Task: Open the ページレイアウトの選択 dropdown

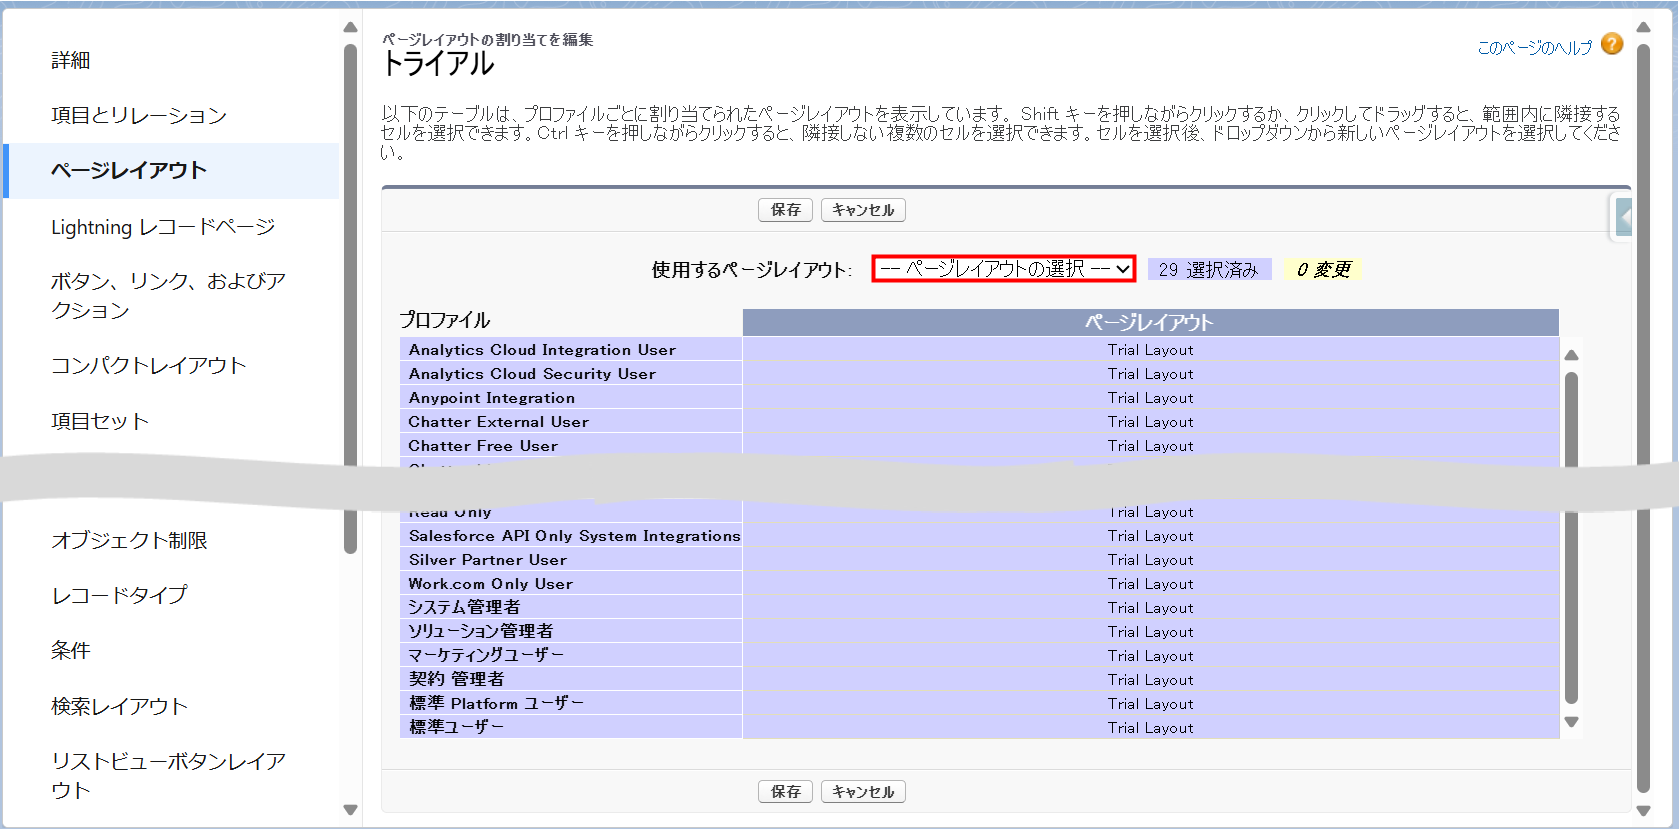Action: pyautogui.click(x=1004, y=269)
